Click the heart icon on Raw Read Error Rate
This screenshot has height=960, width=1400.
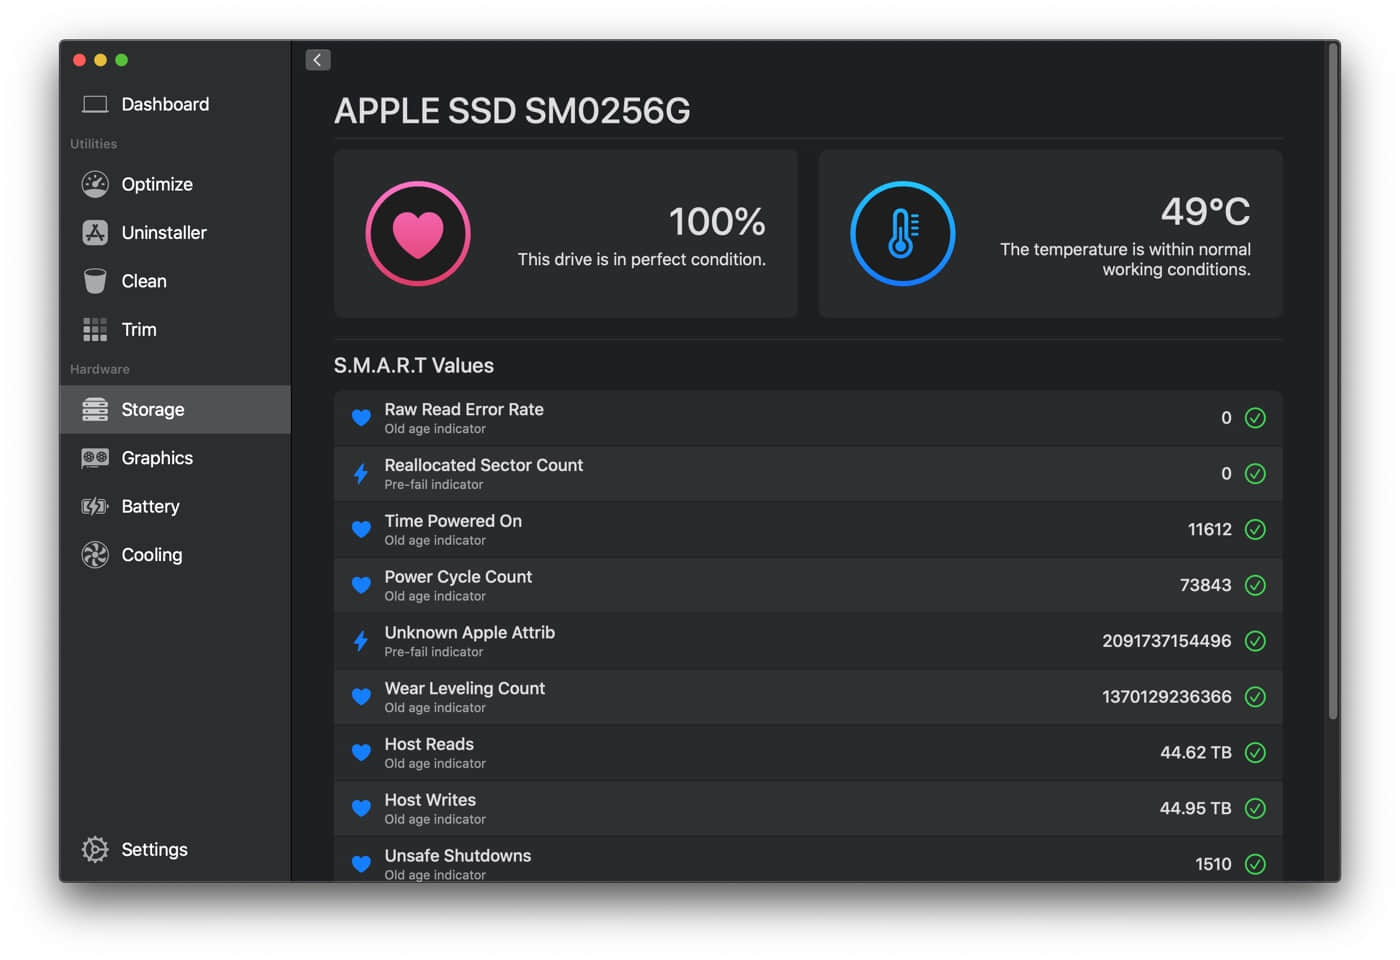(x=361, y=418)
